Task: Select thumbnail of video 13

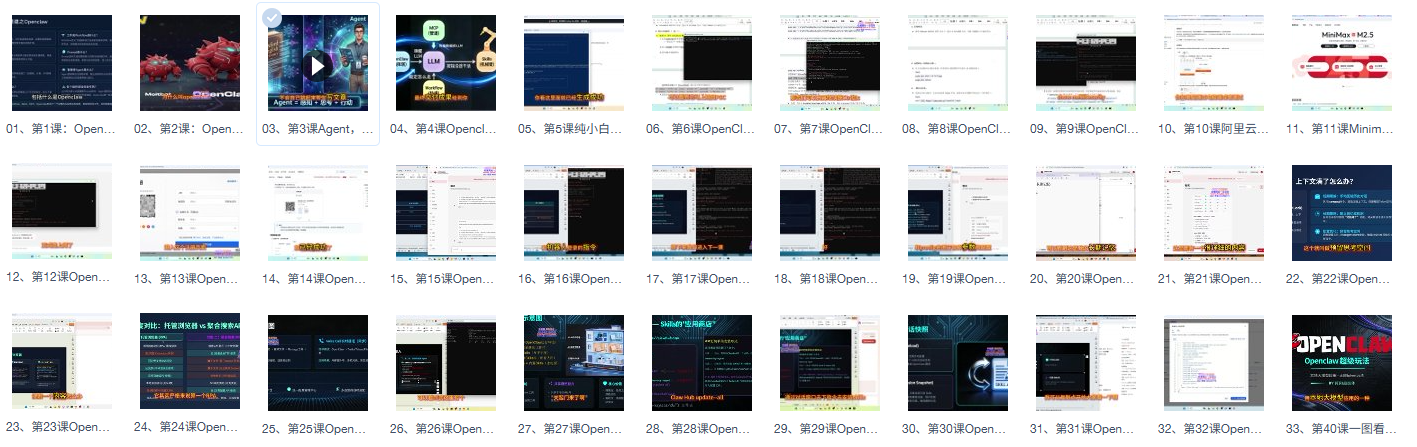Action: pos(190,213)
